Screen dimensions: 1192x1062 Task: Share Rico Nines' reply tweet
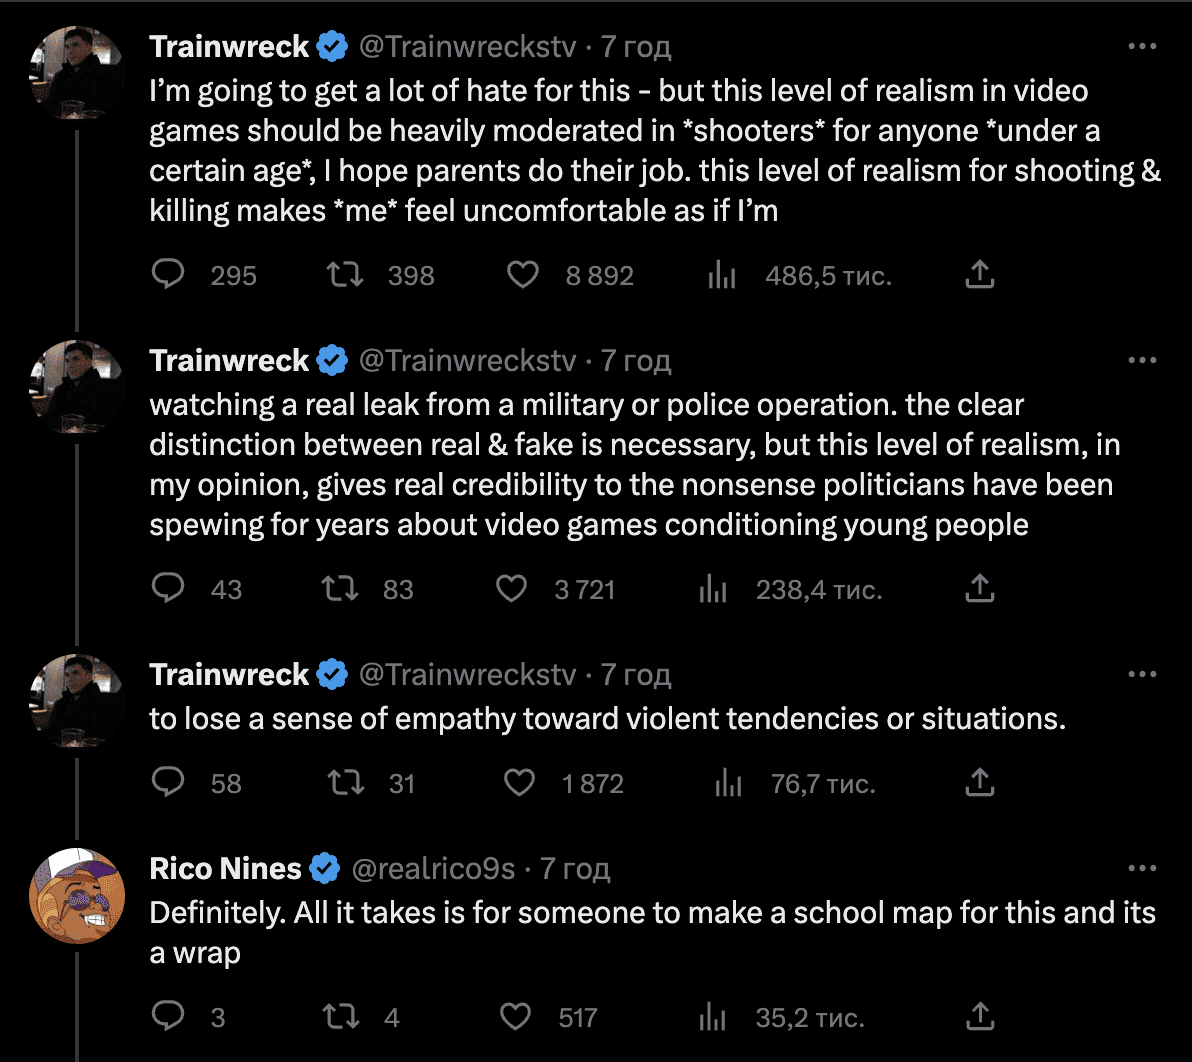tap(980, 1016)
